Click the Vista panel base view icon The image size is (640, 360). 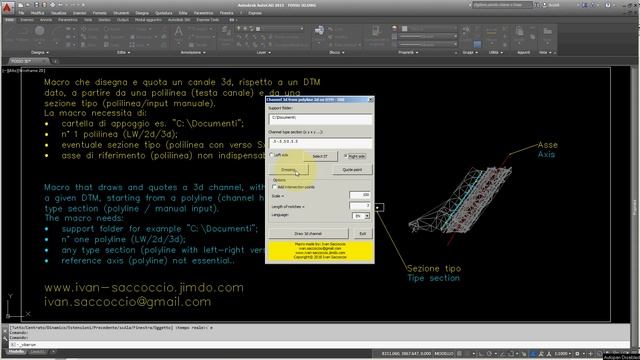click(x=547, y=31)
